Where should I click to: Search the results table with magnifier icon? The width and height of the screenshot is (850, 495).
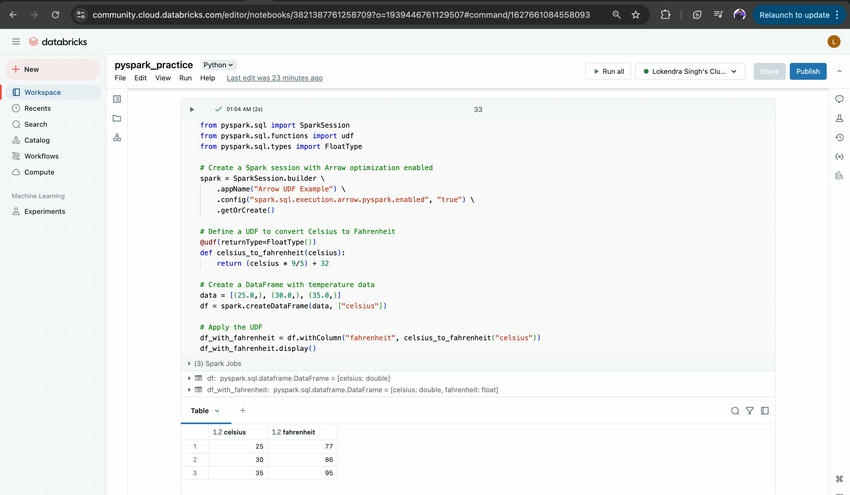(735, 411)
